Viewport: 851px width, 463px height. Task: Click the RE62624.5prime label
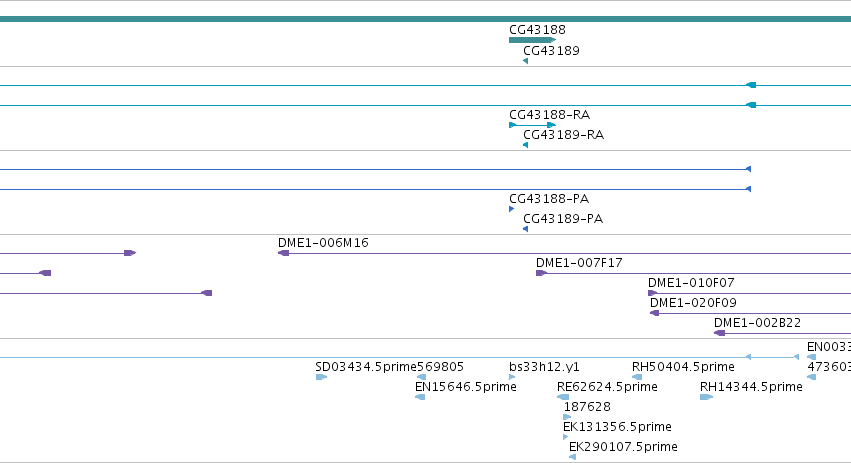pyautogui.click(x=607, y=387)
